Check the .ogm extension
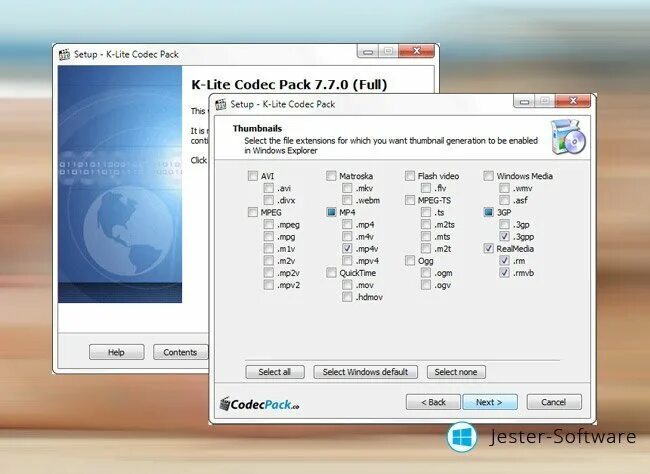Screen dimensions: 650x474 [426, 272]
